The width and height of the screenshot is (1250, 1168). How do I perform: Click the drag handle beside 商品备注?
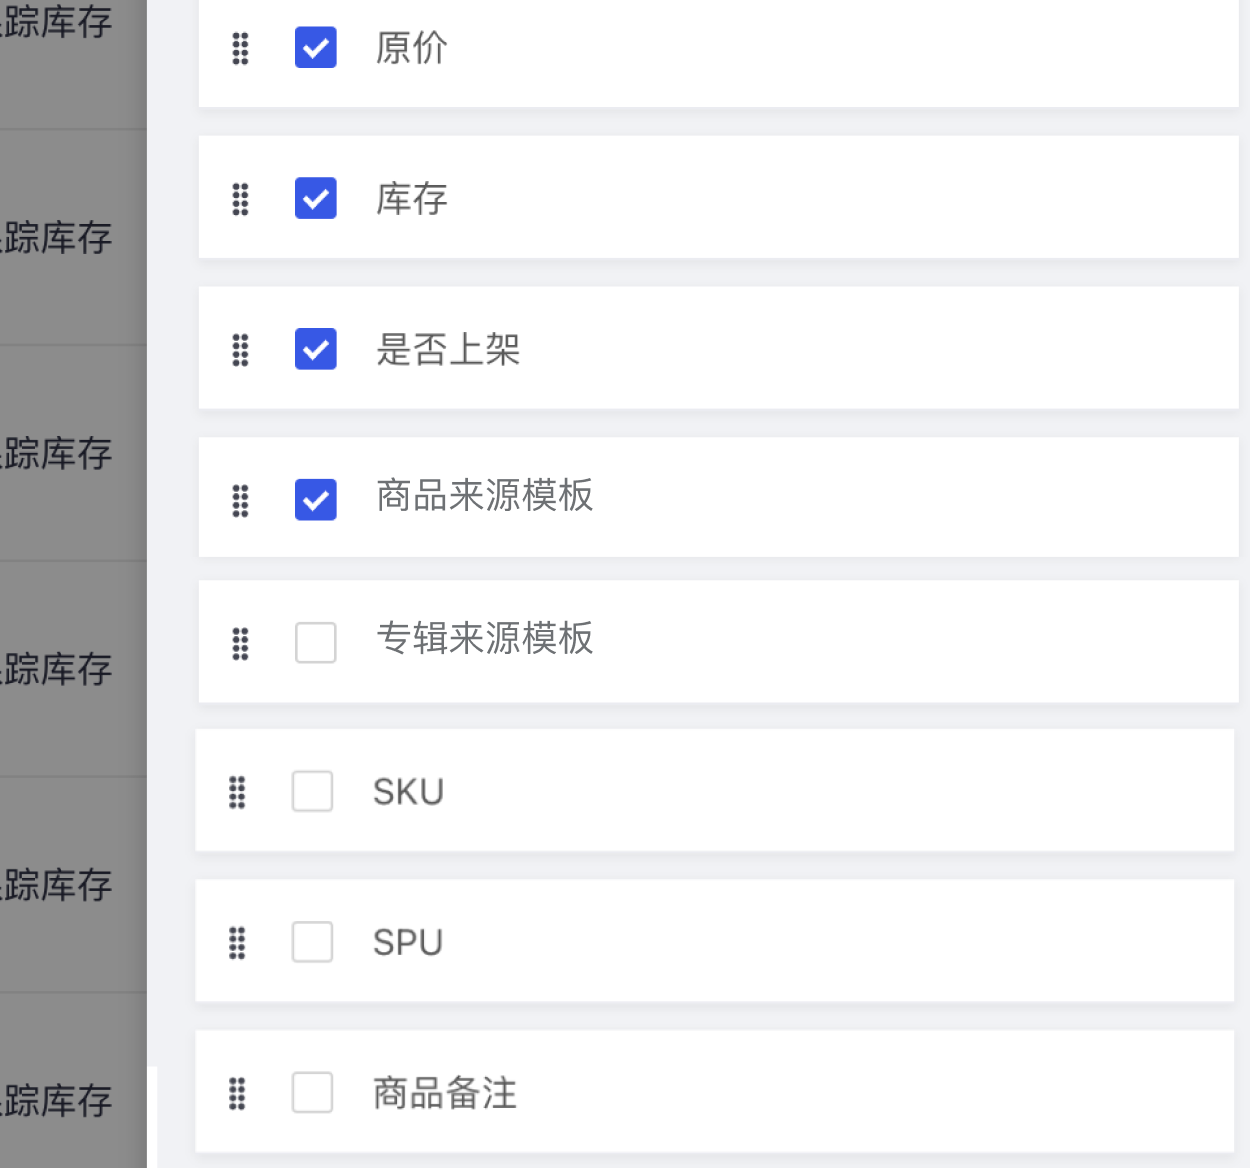pos(237,1093)
